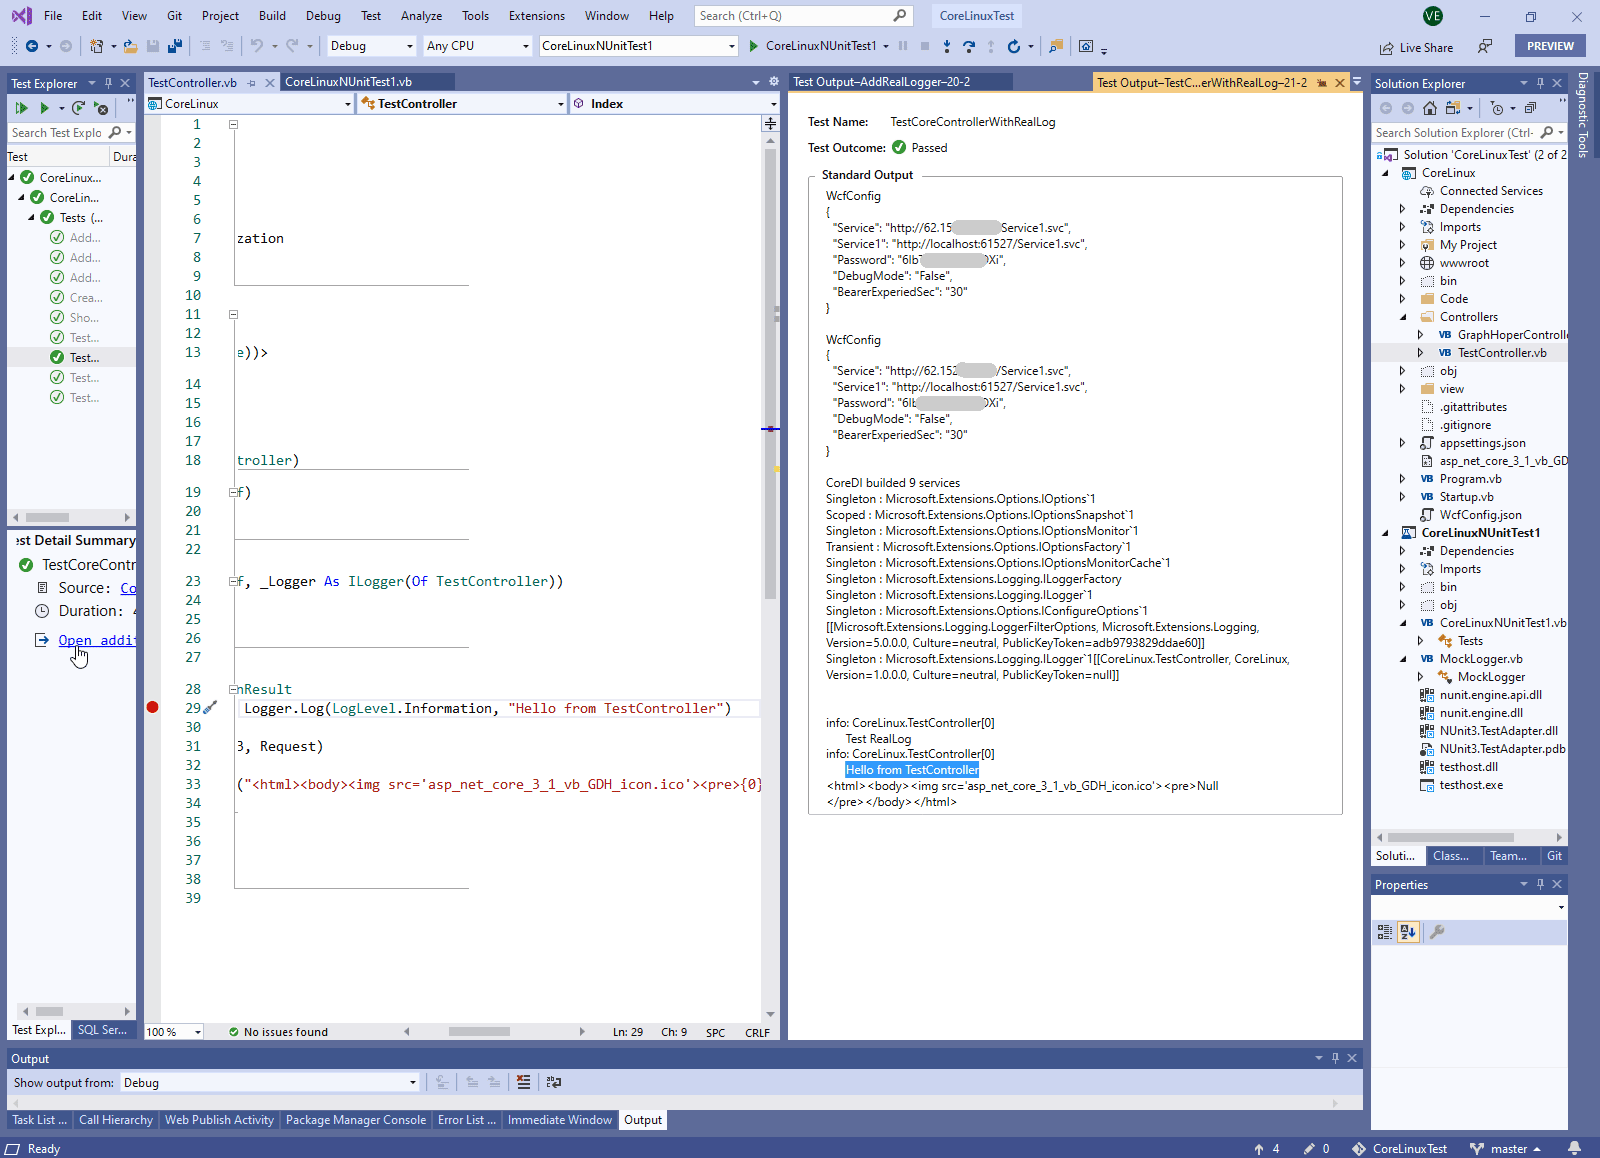Click the New Project toolbar icon
Viewport: 1600px width, 1158px height.
pyautogui.click(x=96, y=46)
